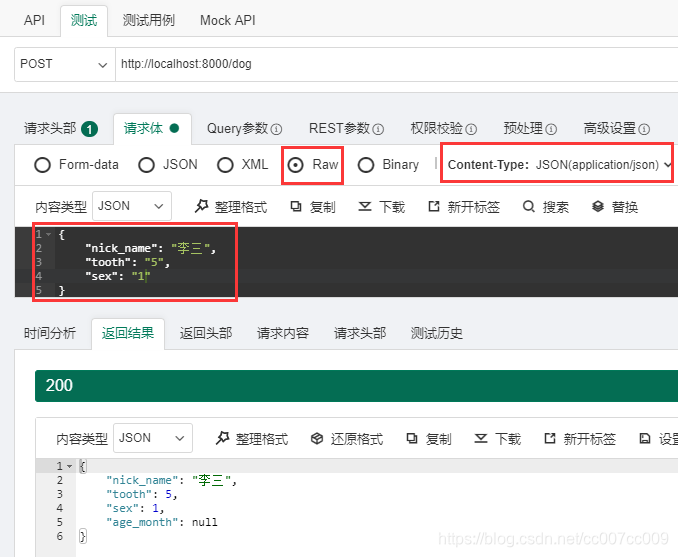Click the info icon beside 预处理
This screenshot has width=678, height=557.
551,129
